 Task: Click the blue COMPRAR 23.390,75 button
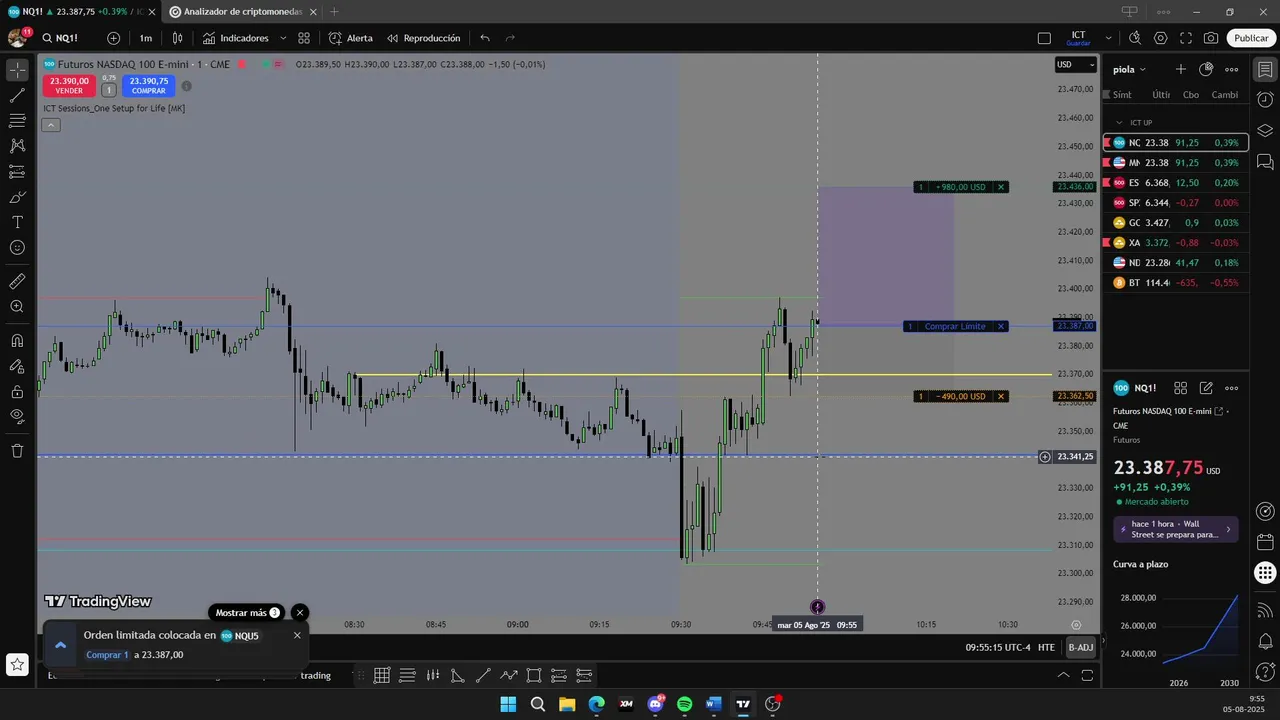149,86
